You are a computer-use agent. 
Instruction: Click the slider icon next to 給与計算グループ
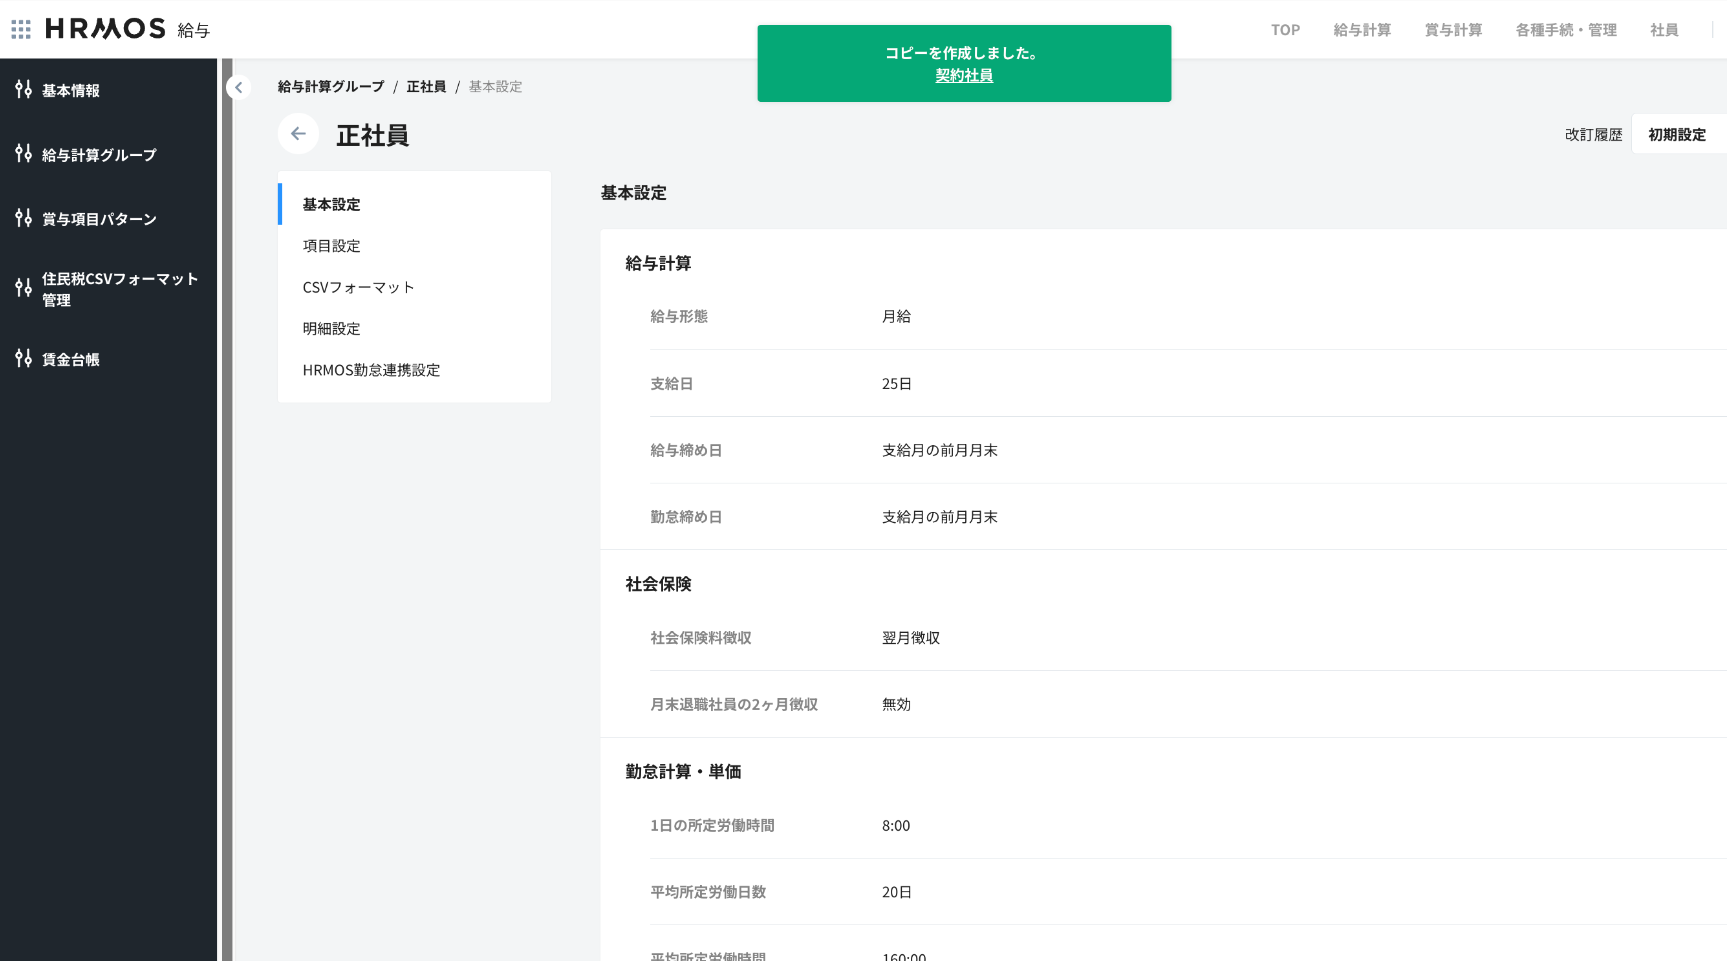point(23,154)
